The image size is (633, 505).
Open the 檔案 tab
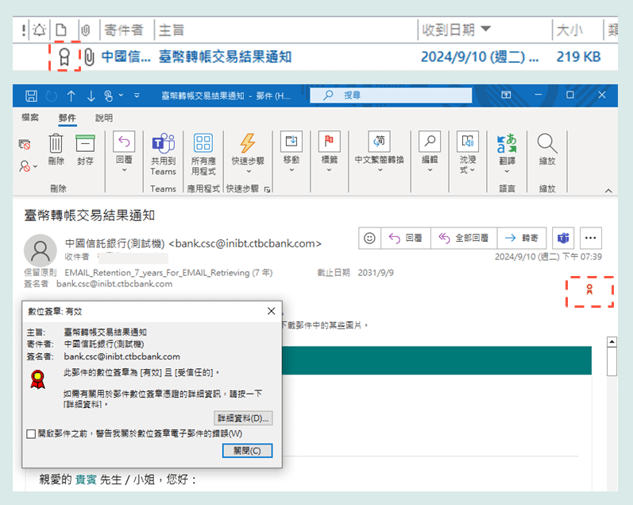(x=30, y=117)
